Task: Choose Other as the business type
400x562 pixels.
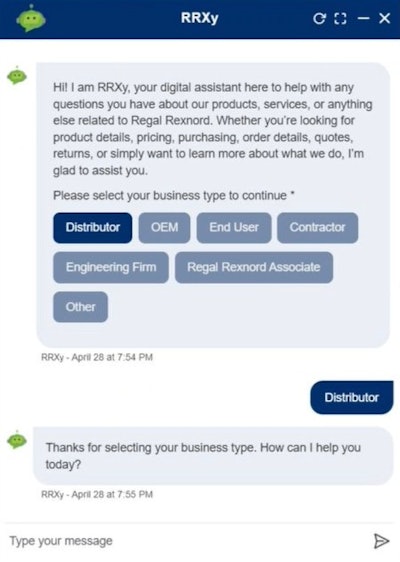Action: pyautogui.click(x=80, y=307)
